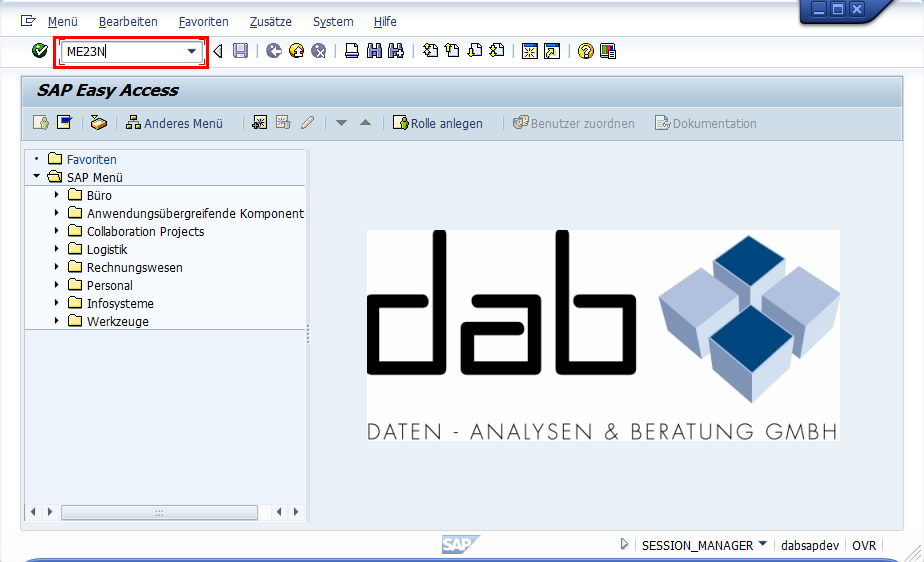Screen dimensions: 924x562
Task: Click the Cancel X icon
Action: tap(319, 51)
